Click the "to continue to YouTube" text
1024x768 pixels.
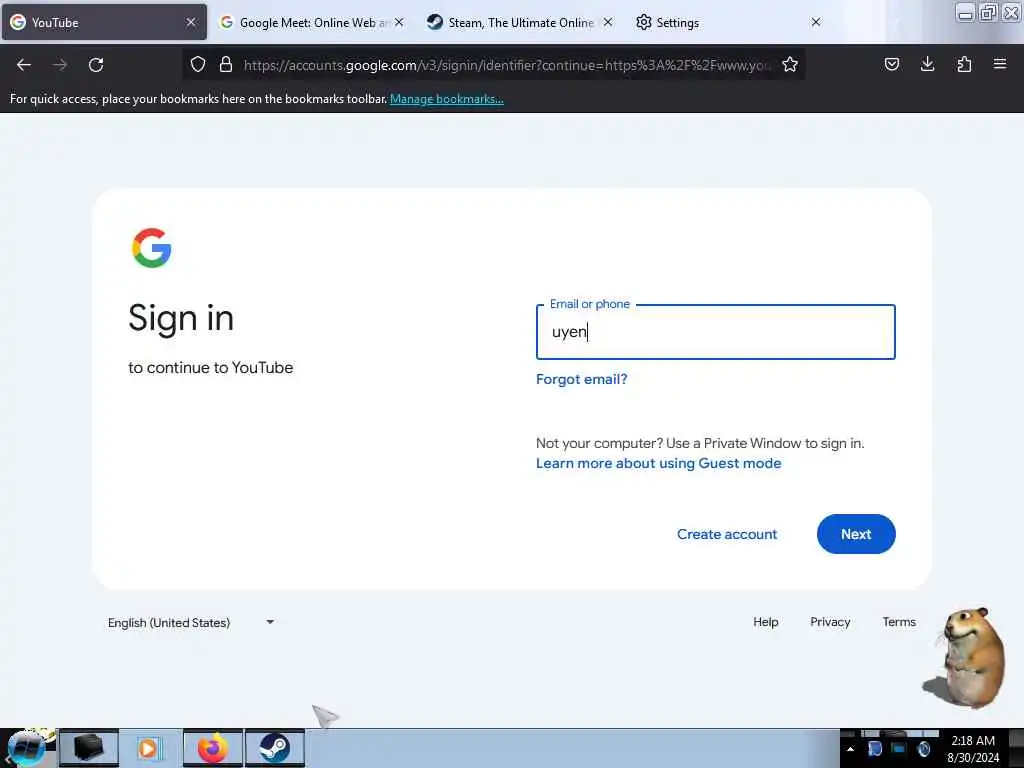(x=211, y=368)
